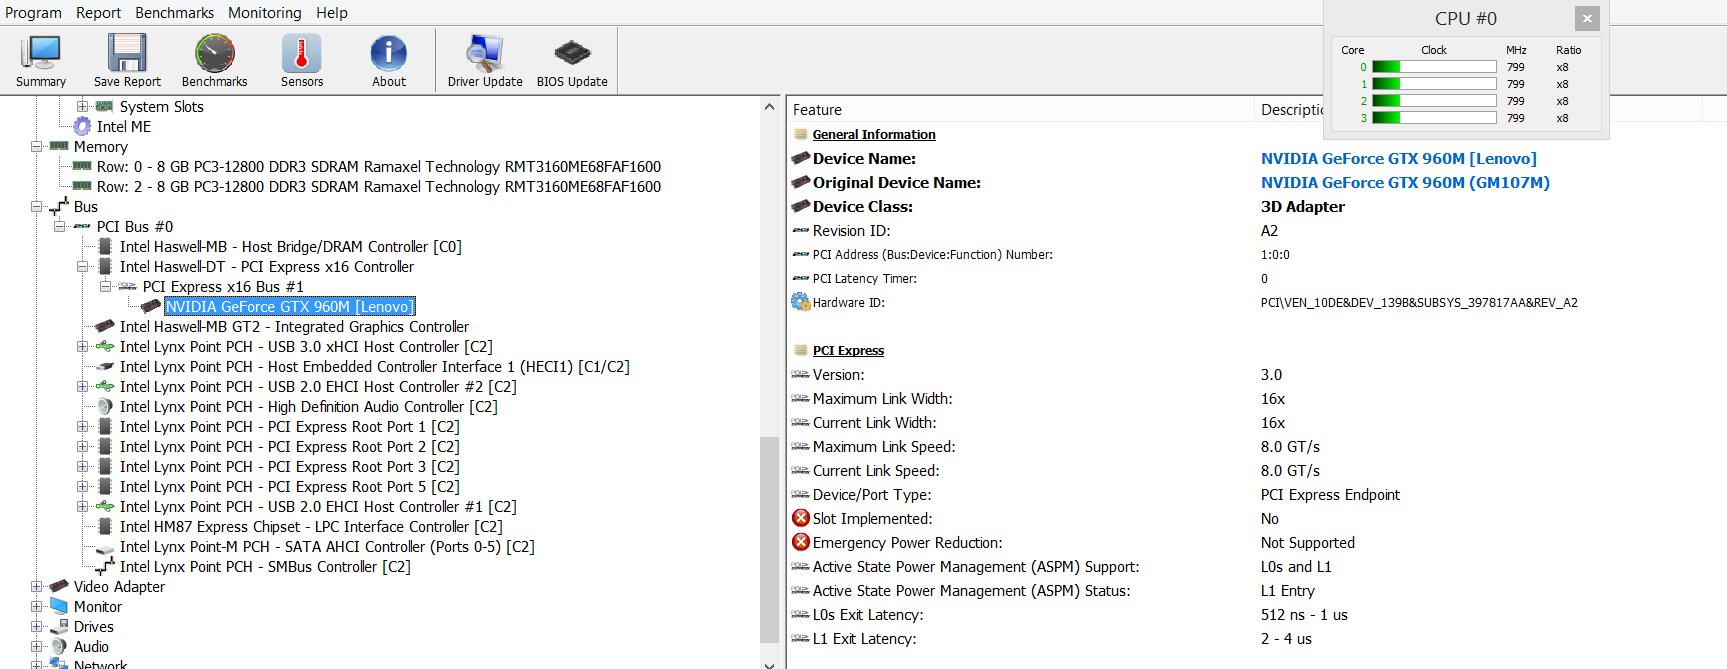
Task: Open the Sensors thermometer icon
Action: 302,53
